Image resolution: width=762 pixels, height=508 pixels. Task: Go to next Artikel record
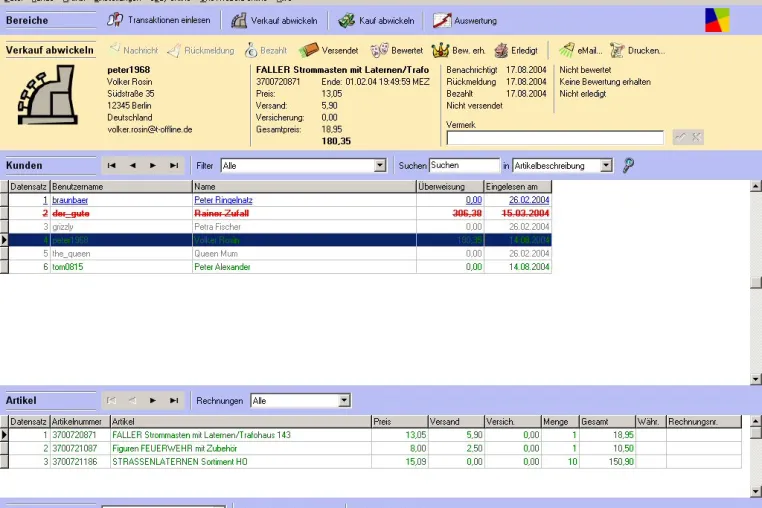[153, 401]
